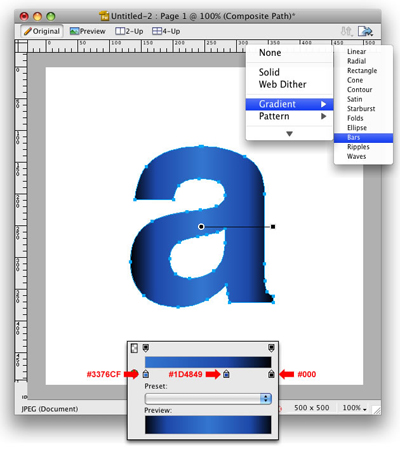The height and width of the screenshot is (454, 400).
Task: Zoom the window with green button
Action: [x=51, y=16]
